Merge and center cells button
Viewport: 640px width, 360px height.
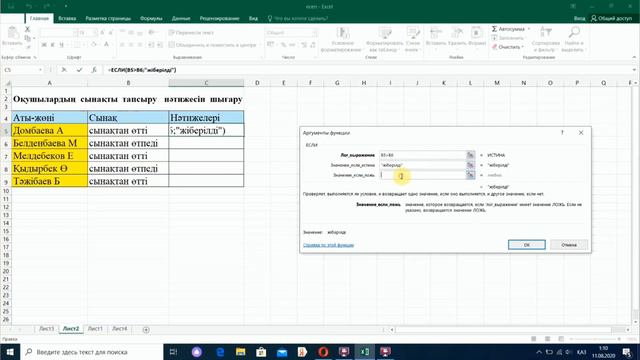pos(212,45)
